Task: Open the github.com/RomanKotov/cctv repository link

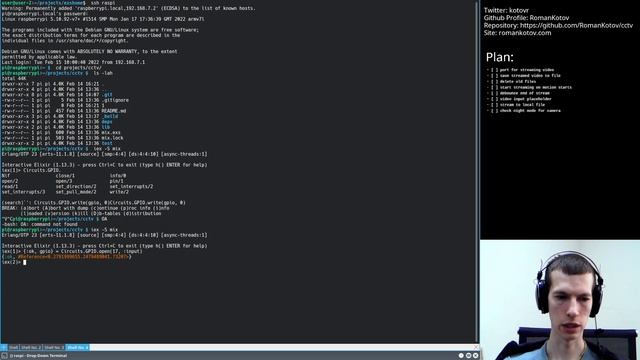Action: [x=576, y=25]
